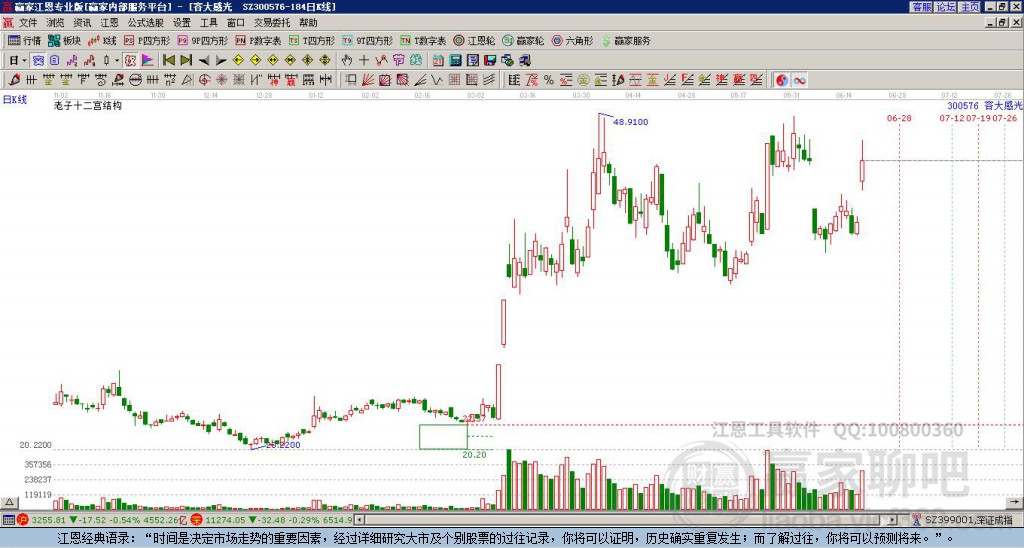Jump to last bar with green end arrow
Image resolution: width=1024 pixels, height=548 pixels.
click(186, 61)
